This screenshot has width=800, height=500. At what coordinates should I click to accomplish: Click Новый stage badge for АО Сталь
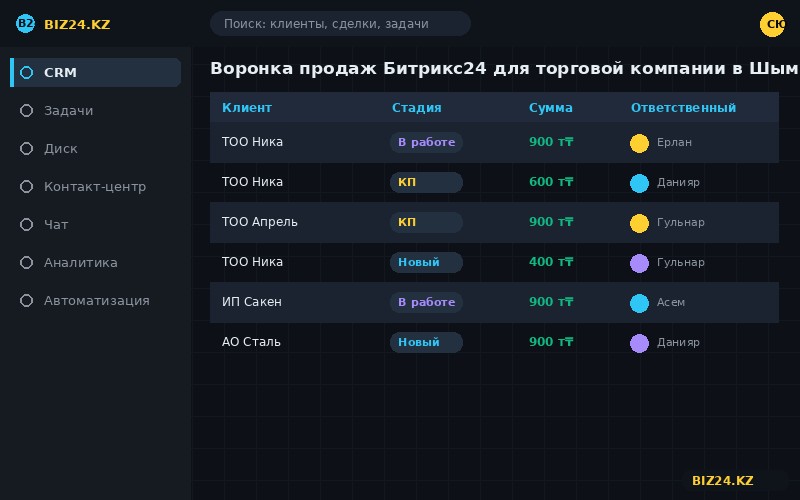pos(427,342)
